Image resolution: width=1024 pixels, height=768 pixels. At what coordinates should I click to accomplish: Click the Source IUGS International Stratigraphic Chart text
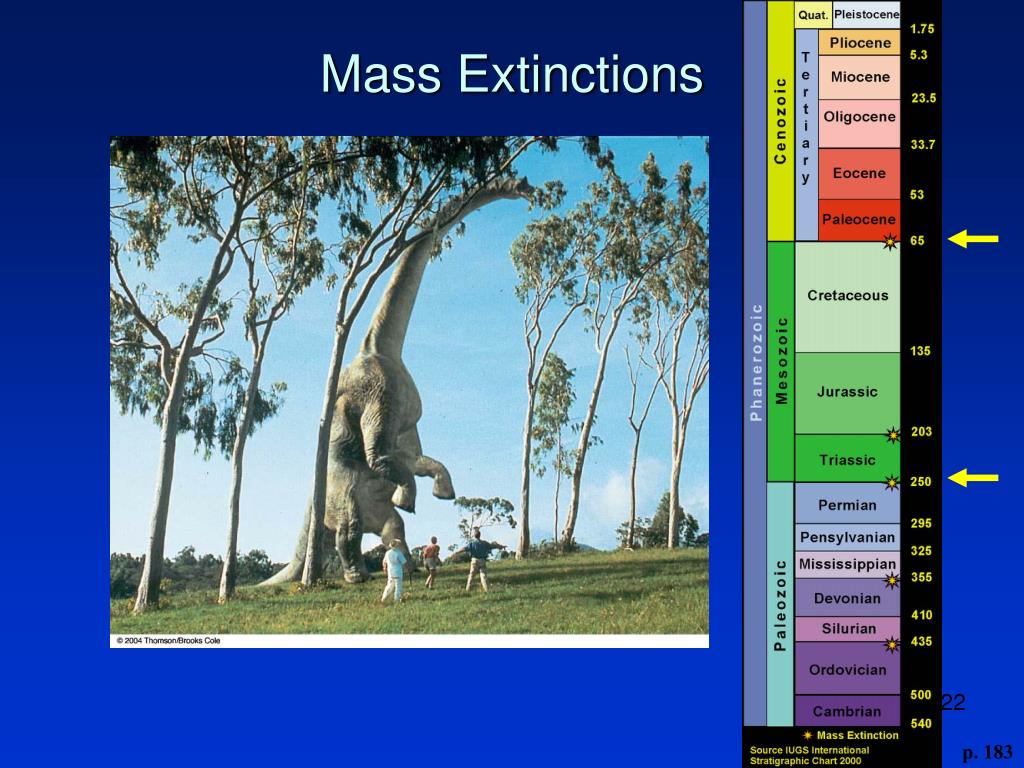810,756
